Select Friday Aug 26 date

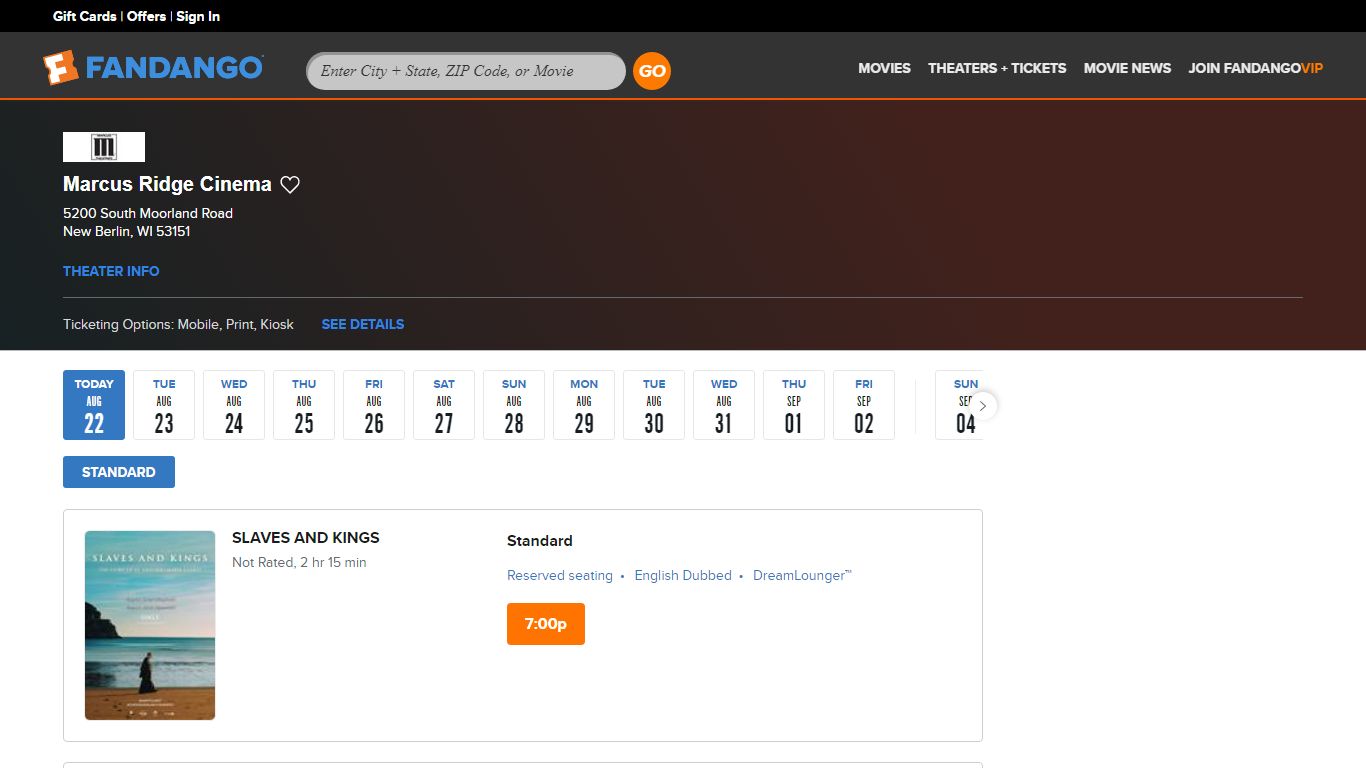(374, 405)
